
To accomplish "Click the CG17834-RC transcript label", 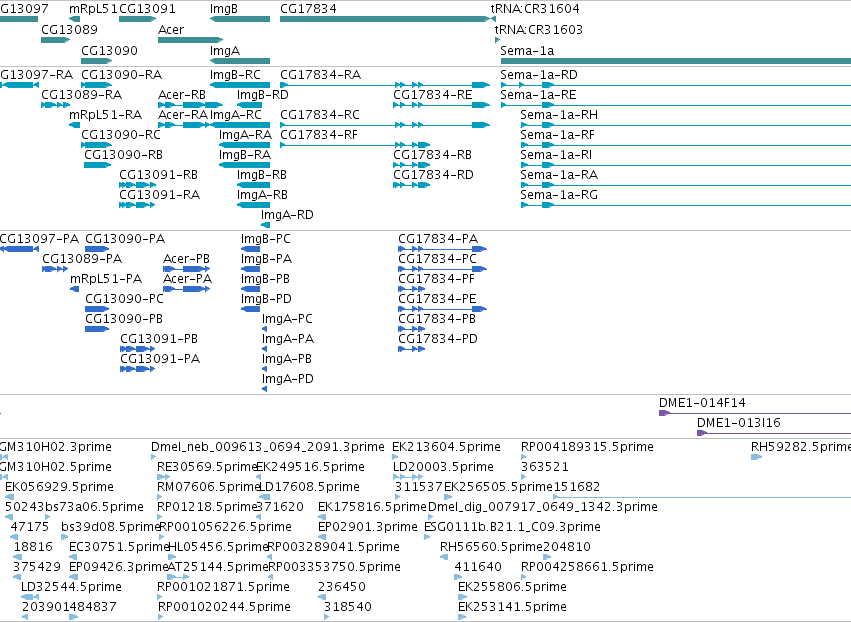I will [320, 115].
